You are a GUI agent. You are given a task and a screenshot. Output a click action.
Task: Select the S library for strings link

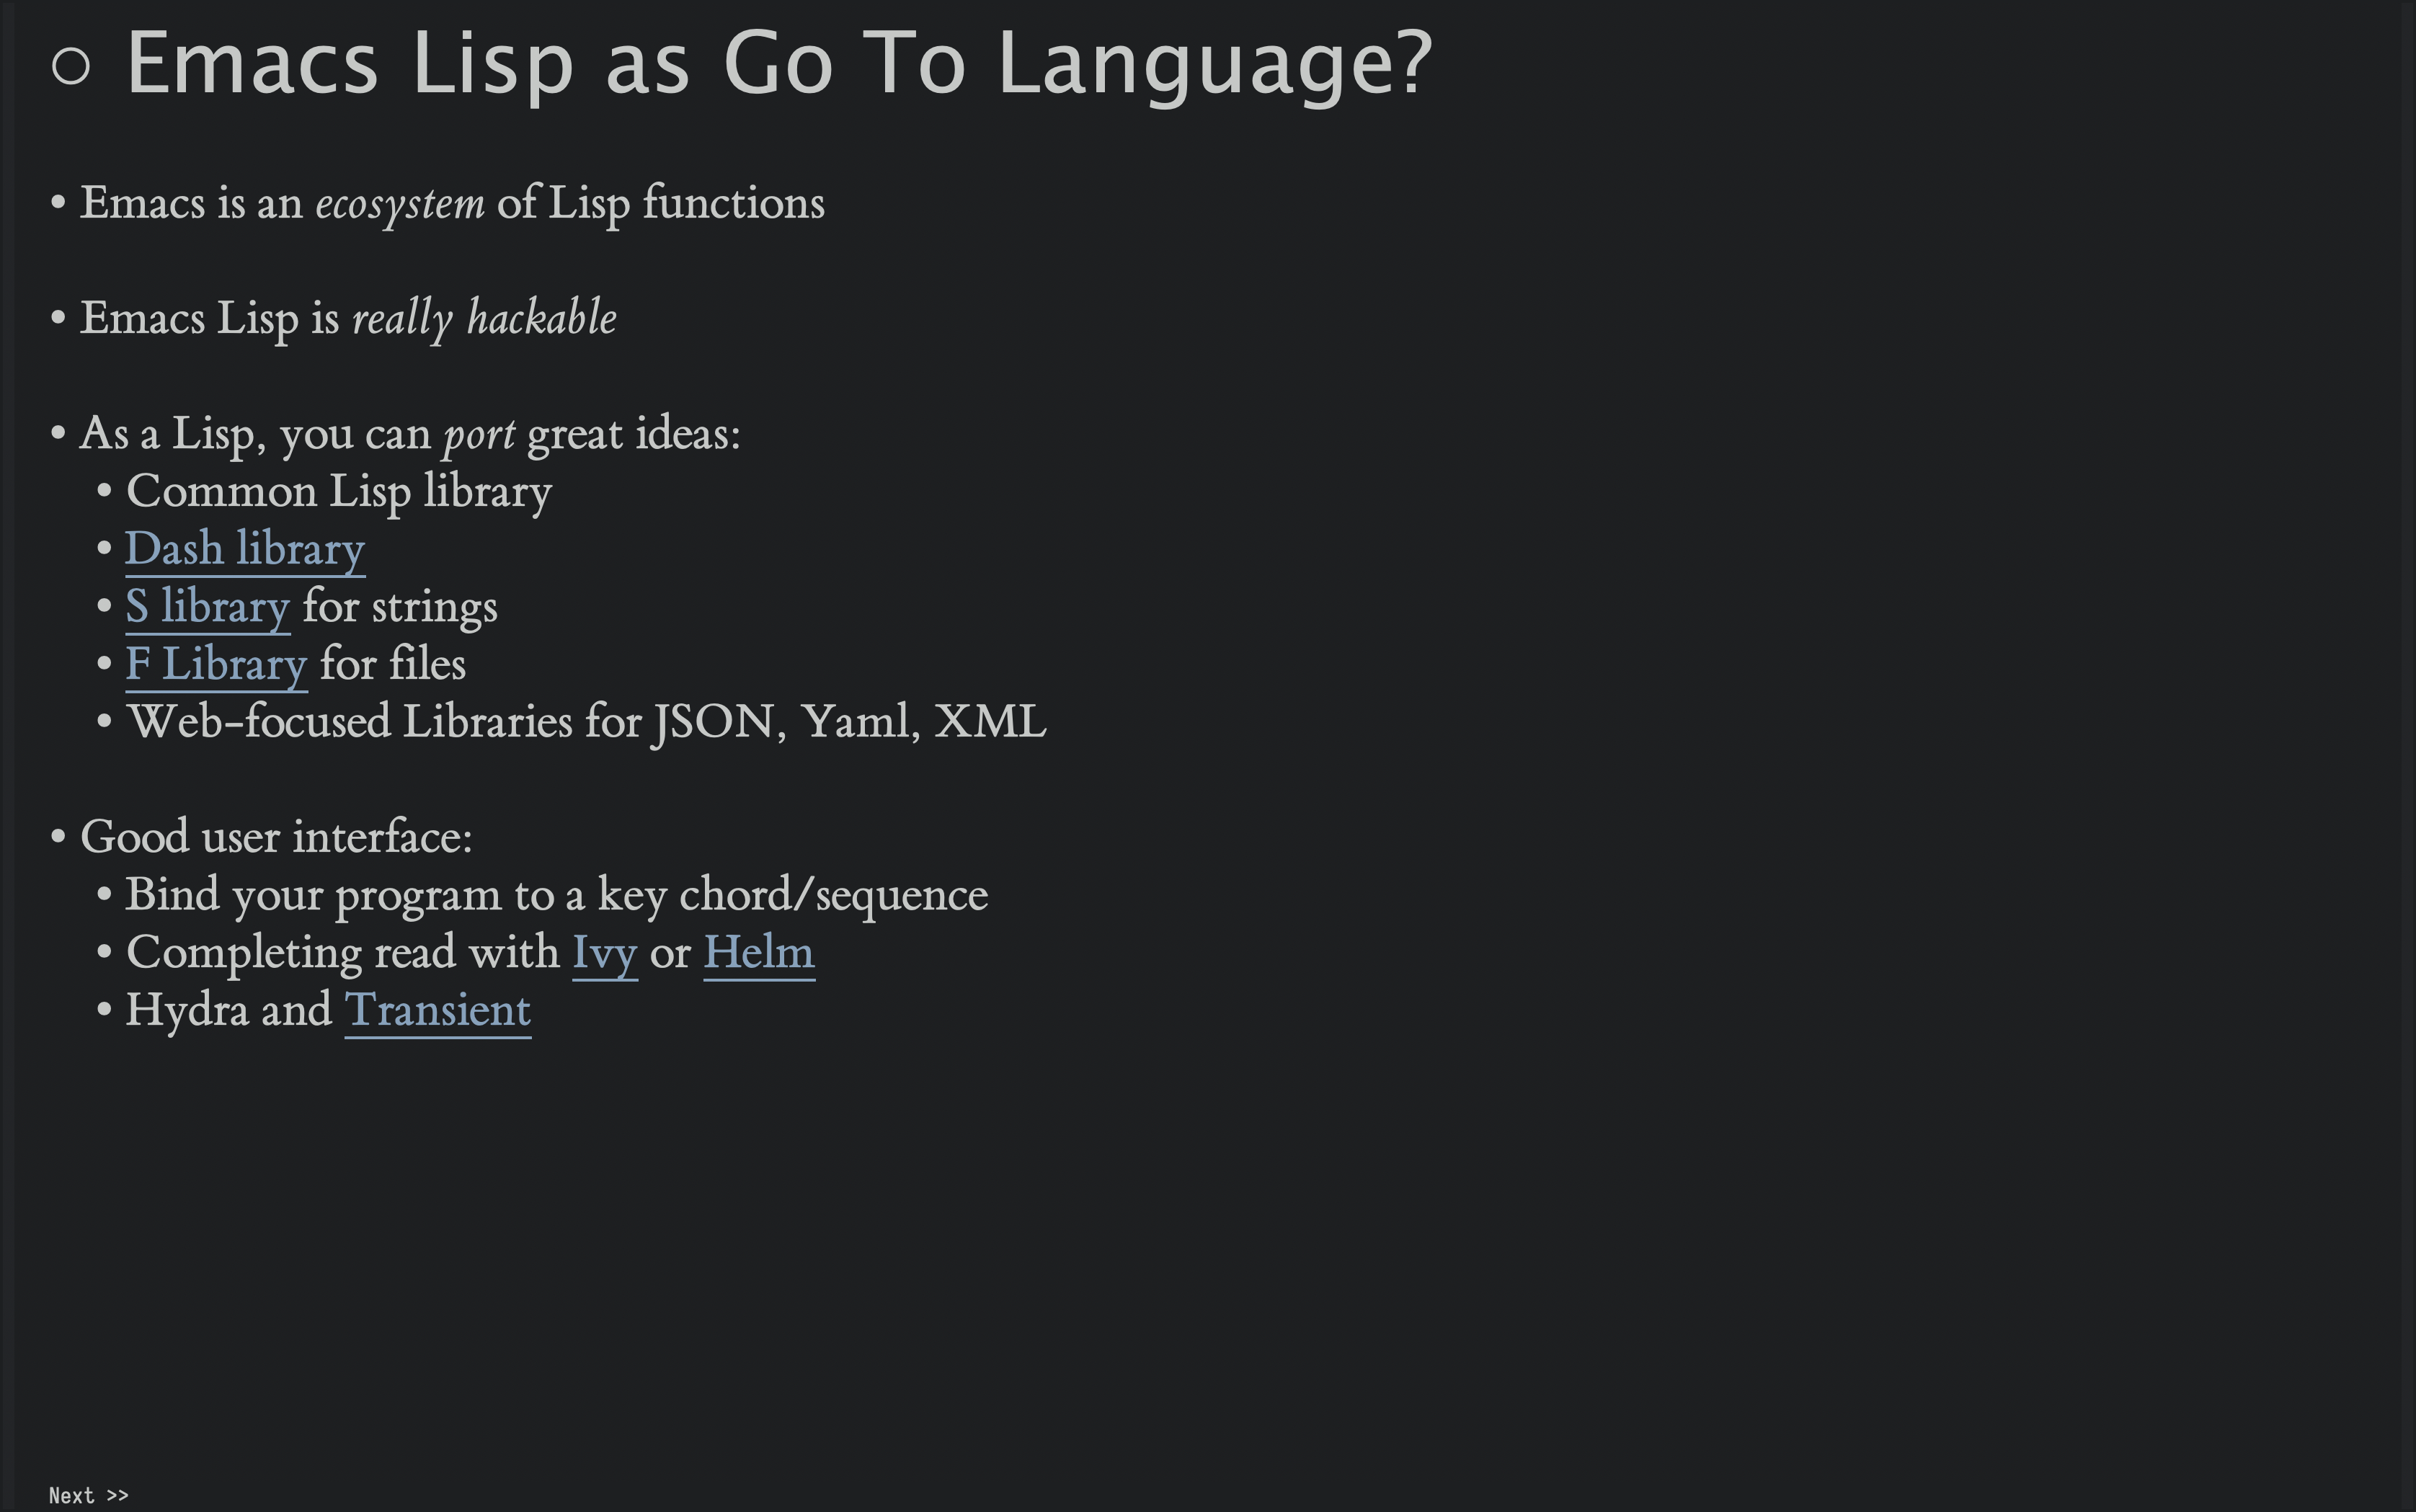click(x=204, y=606)
